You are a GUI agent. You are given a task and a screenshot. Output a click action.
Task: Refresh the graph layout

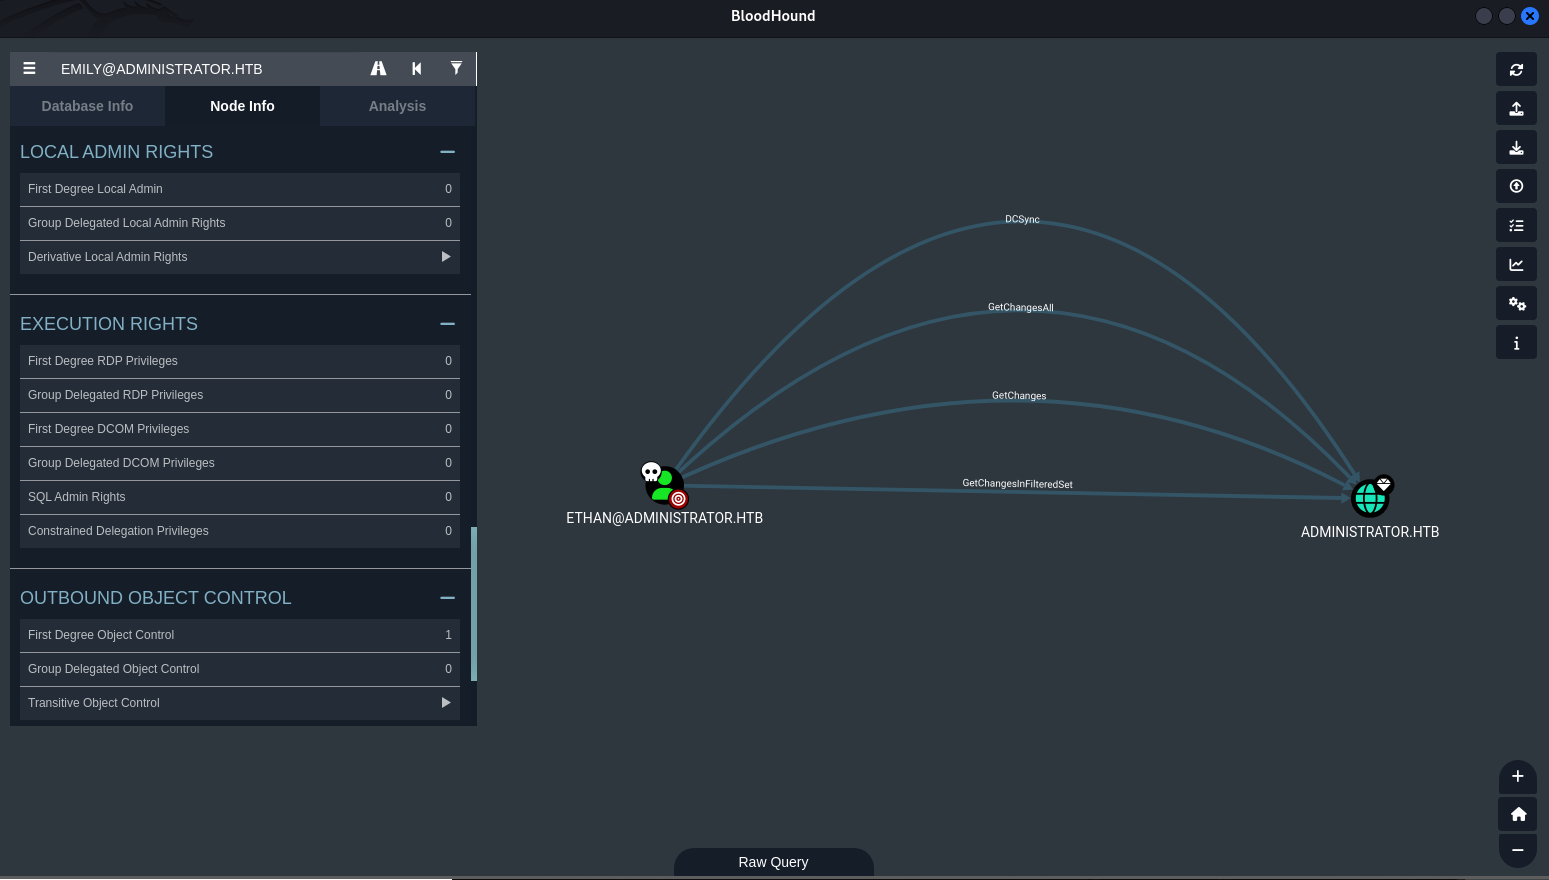(1516, 70)
